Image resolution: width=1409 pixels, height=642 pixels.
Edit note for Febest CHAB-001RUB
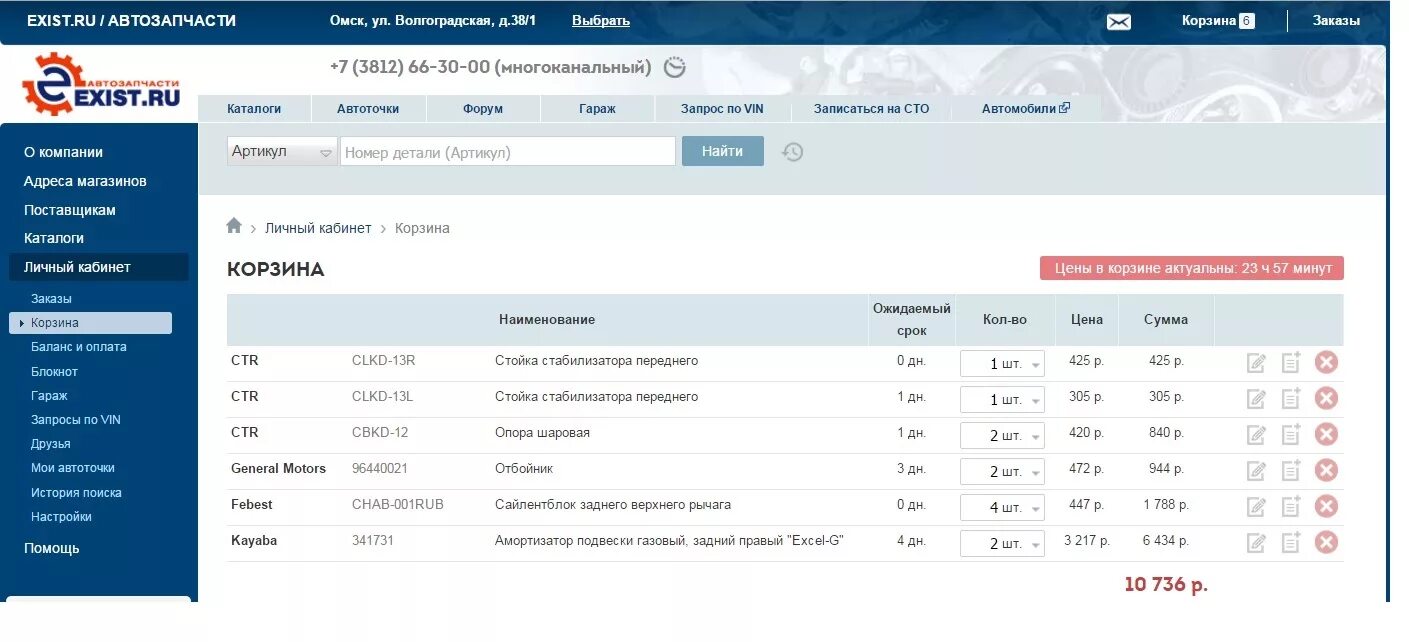(1256, 507)
